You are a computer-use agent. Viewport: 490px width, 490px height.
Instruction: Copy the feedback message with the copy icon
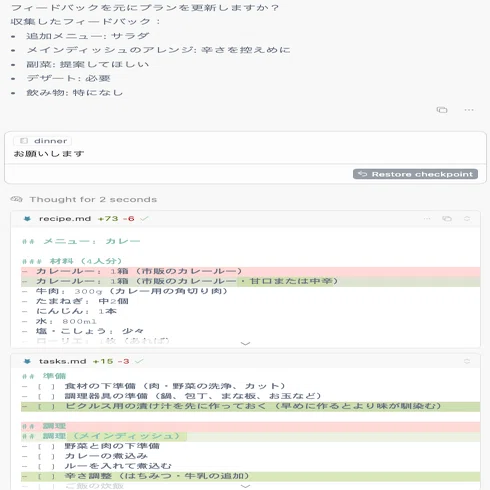click(x=442, y=110)
